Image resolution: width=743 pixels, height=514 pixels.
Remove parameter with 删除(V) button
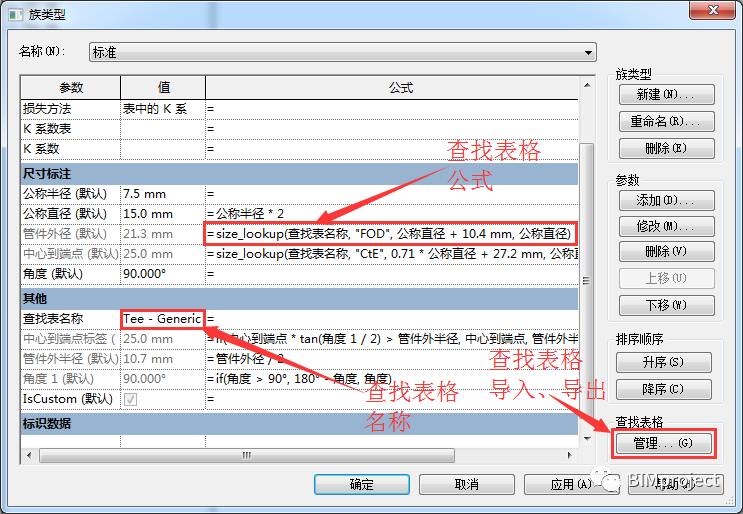[666, 252]
